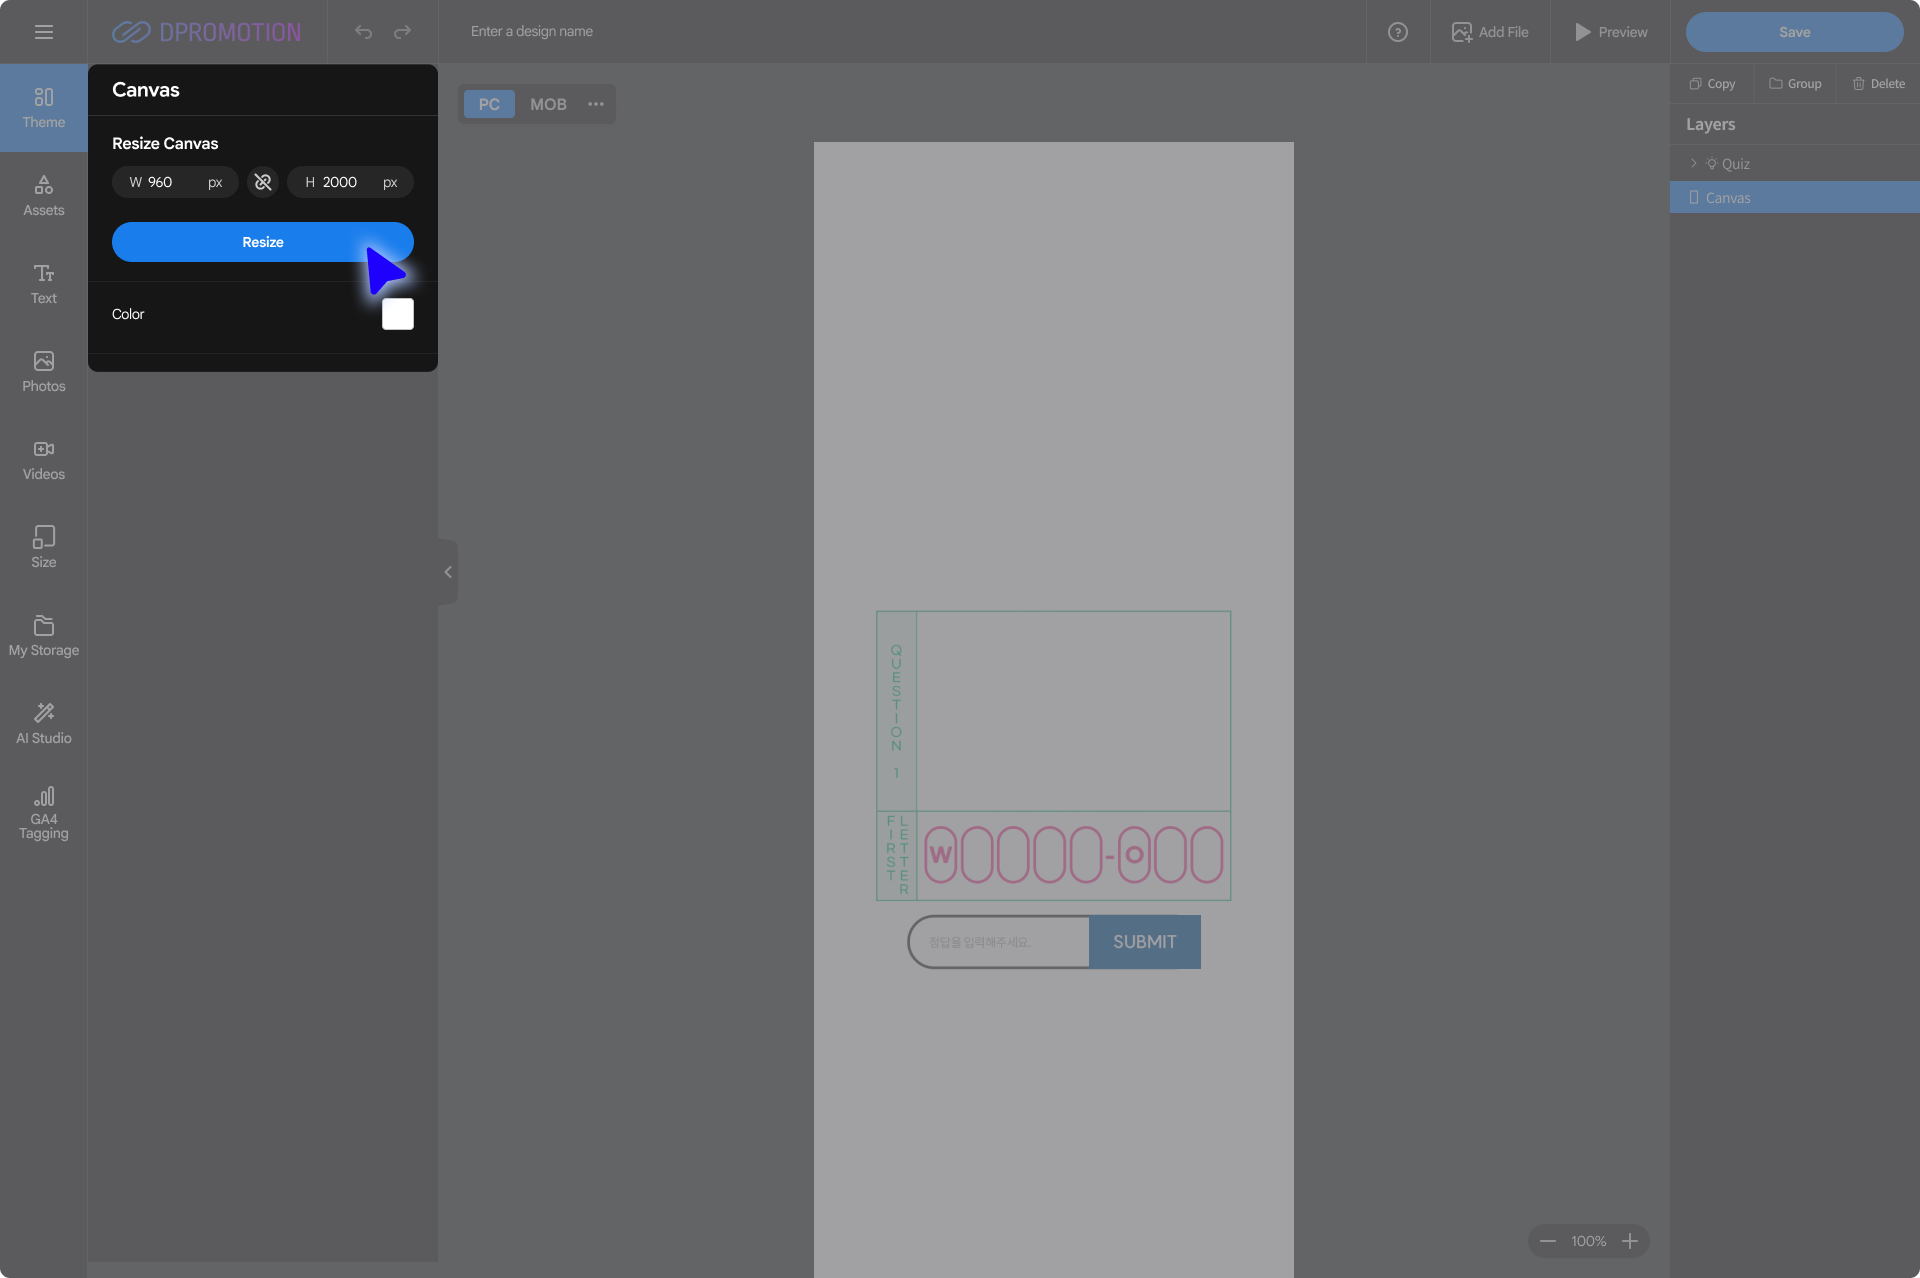Open the three-dot view options
This screenshot has width=1920, height=1278.
click(x=596, y=104)
